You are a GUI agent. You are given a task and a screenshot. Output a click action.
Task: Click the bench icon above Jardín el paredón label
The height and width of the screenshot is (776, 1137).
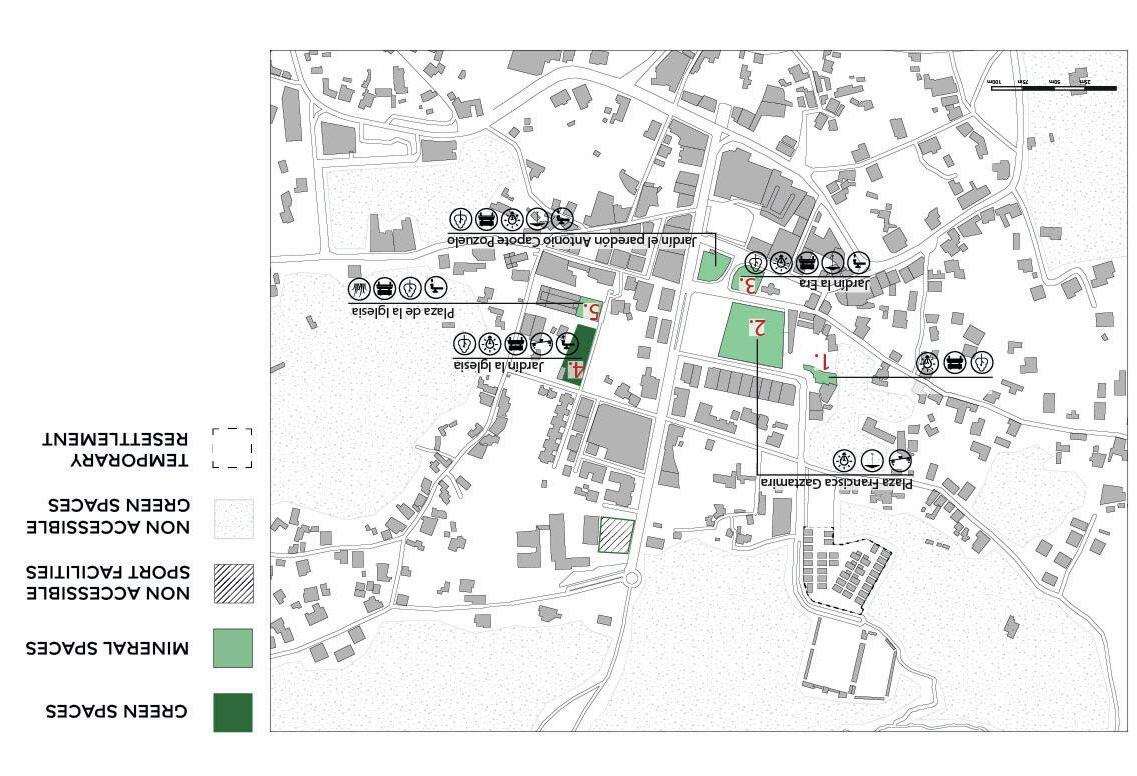coord(486,218)
